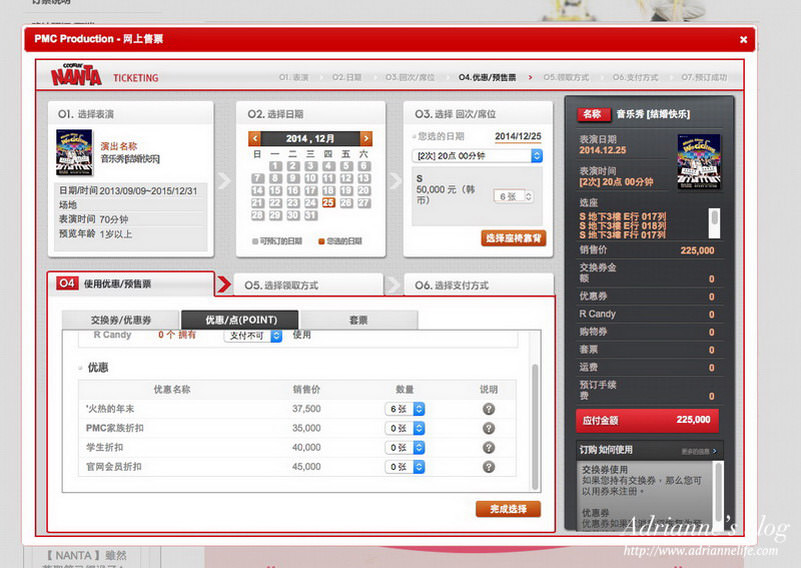The width and height of the screenshot is (801, 568).
Task: Select December 18 in the calendar
Action: (x=328, y=191)
